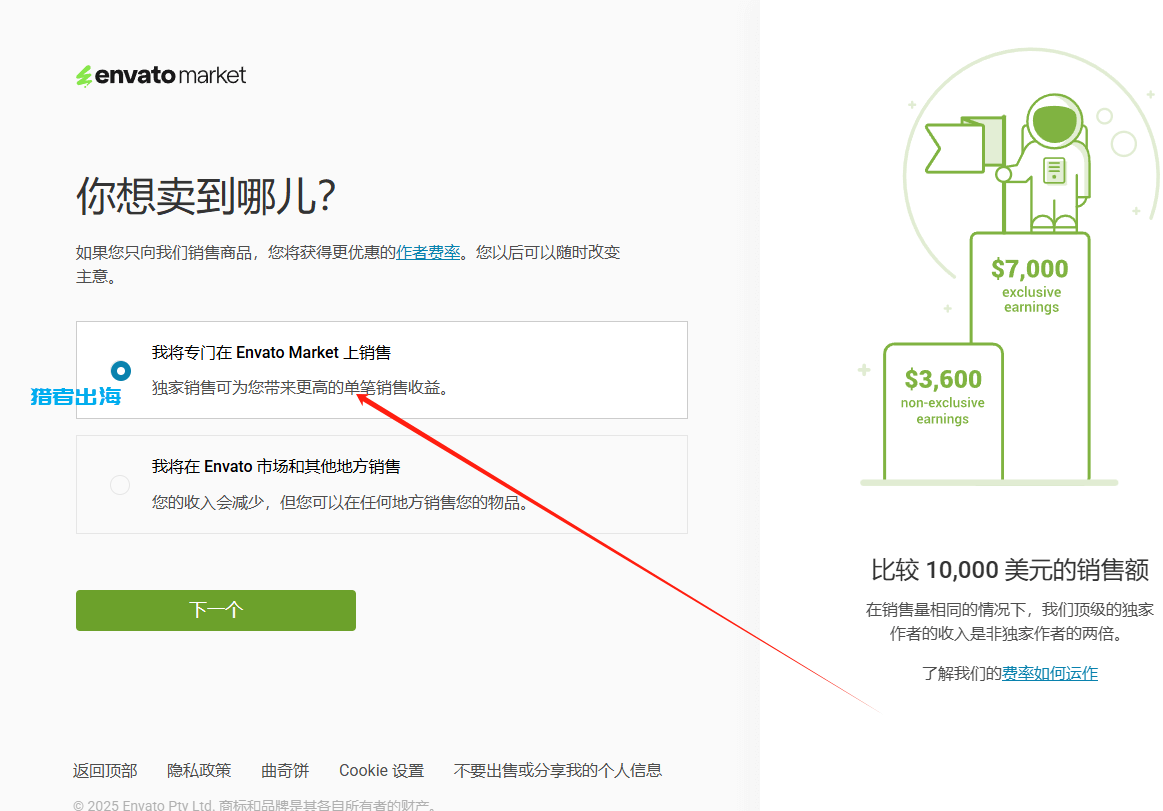Open the 隐私政策 footer link
The height and width of the screenshot is (811, 1163).
[200, 770]
